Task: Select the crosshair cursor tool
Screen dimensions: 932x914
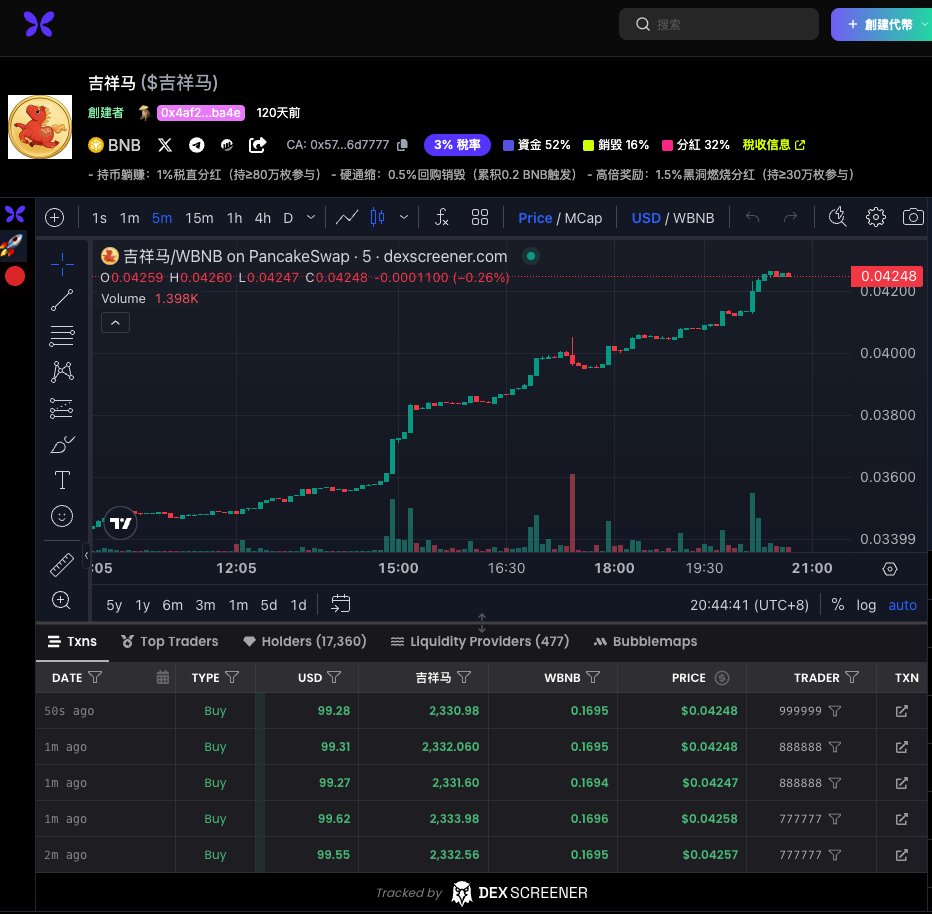Action: (62, 264)
